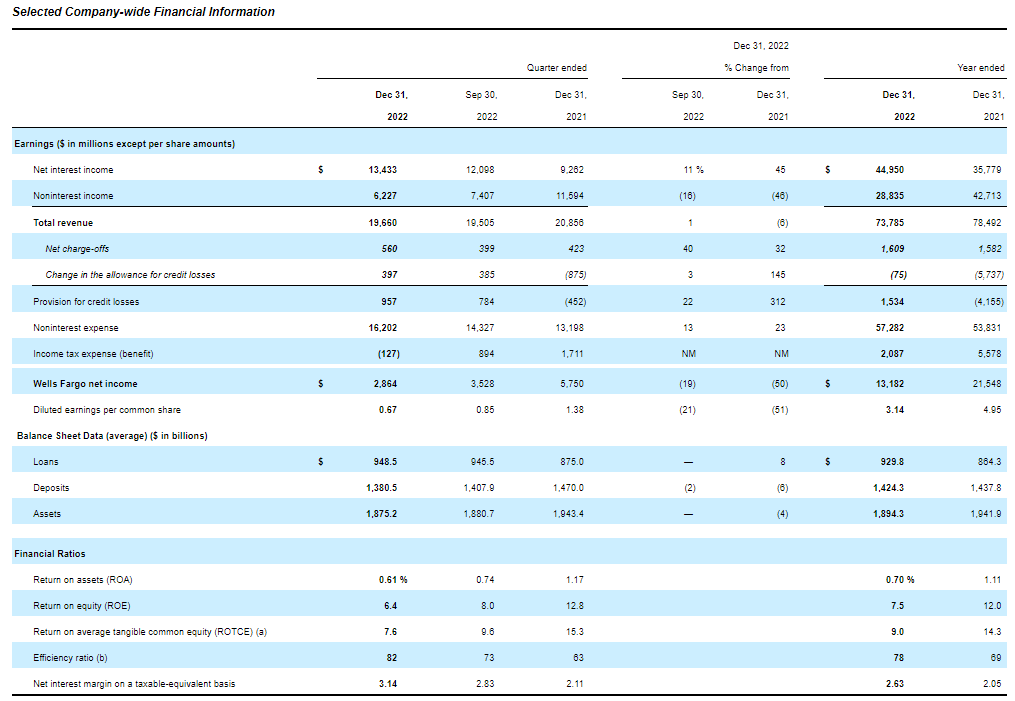Select full-year net interest margin 2.63
The height and width of the screenshot is (701, 1015).
(895, 684)
